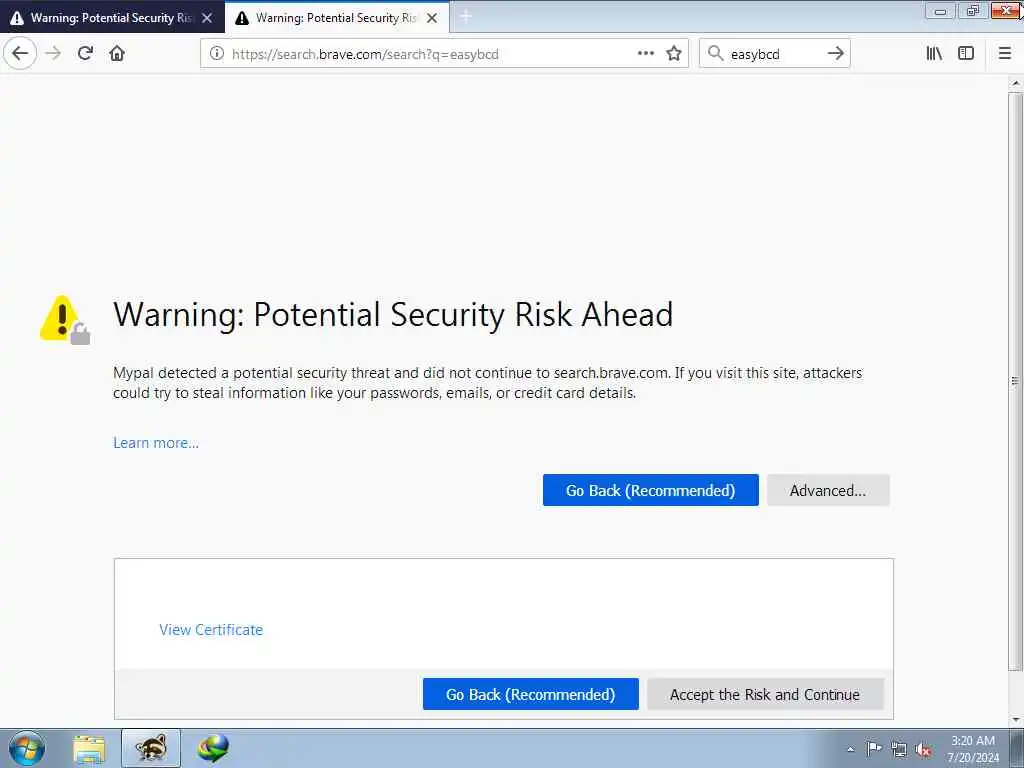Click the Mypal raccoon taskbar icon
1024x768 pixels.
(151, 748)
